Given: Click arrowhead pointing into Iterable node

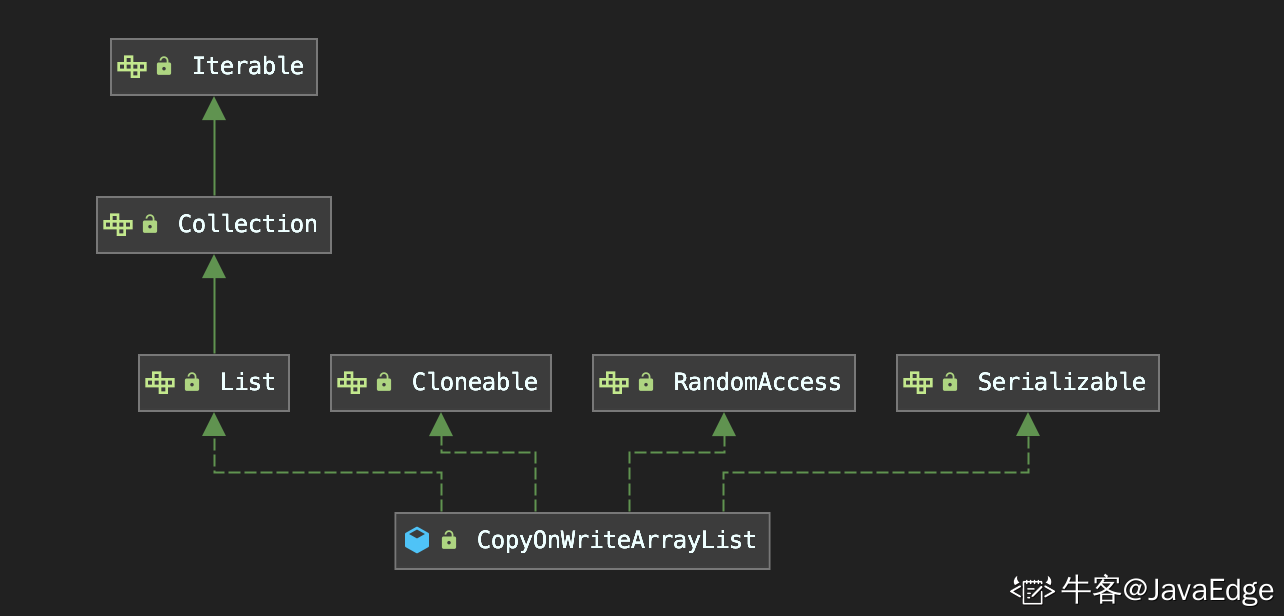Looking at the screenshot, I should click(214, 108).
